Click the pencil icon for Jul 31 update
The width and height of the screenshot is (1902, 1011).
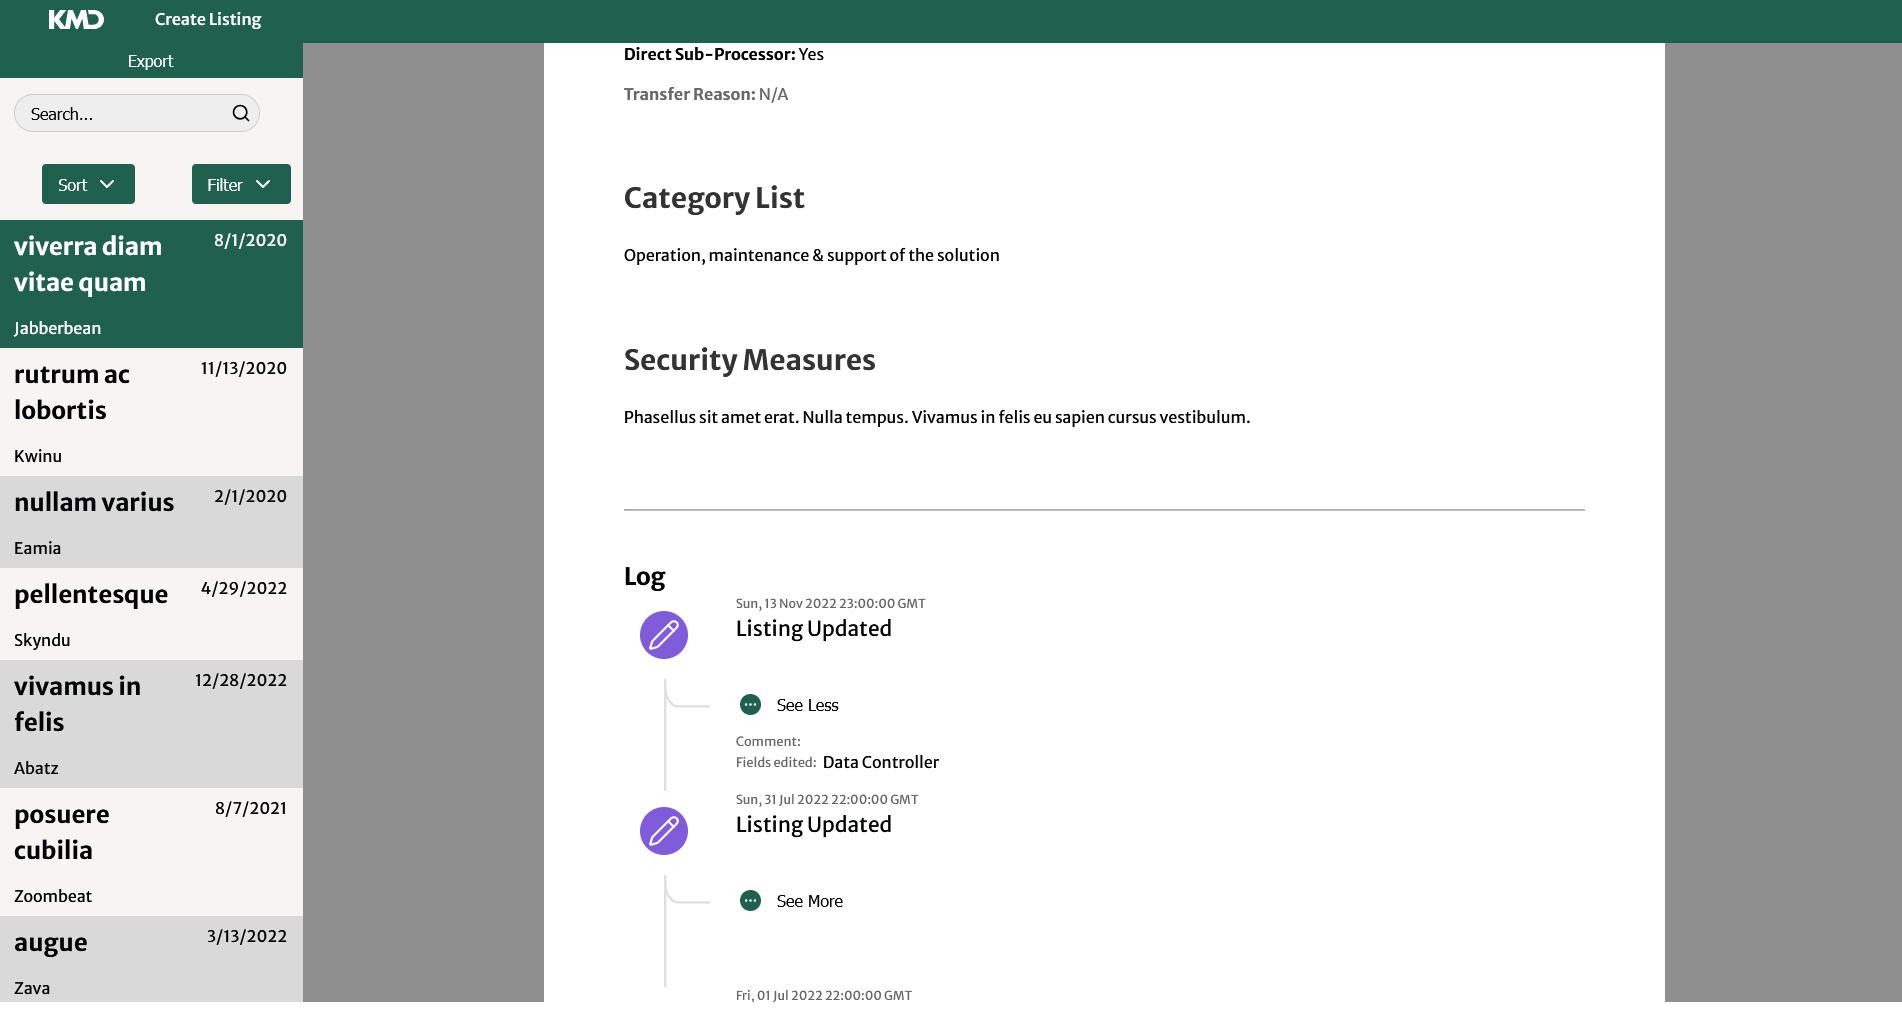664,831
